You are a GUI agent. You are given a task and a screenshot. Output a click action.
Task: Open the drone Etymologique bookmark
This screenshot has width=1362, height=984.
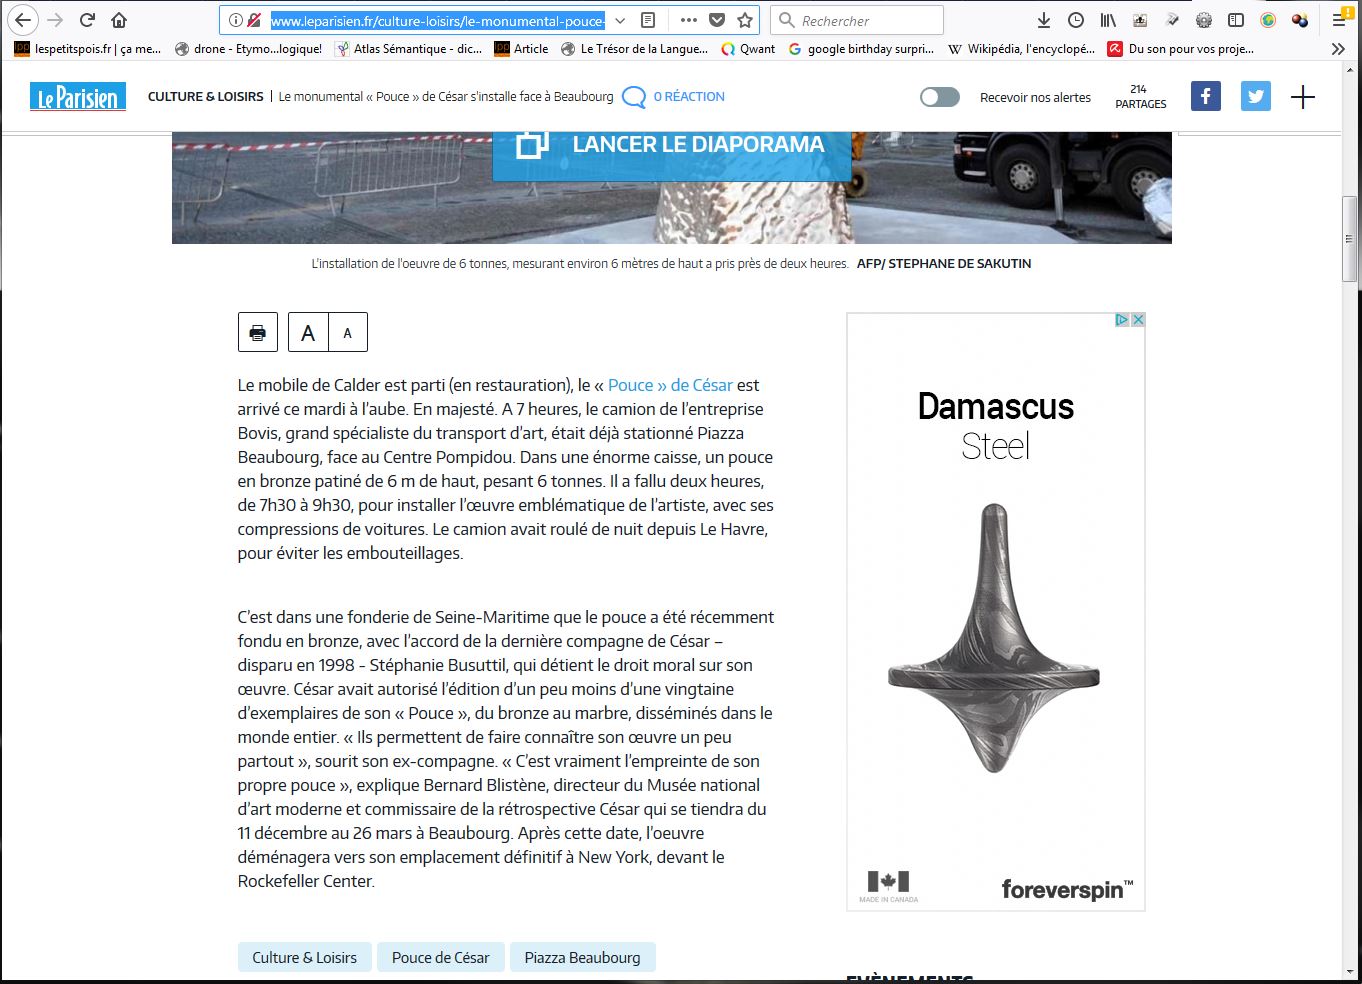coord(248,48)
